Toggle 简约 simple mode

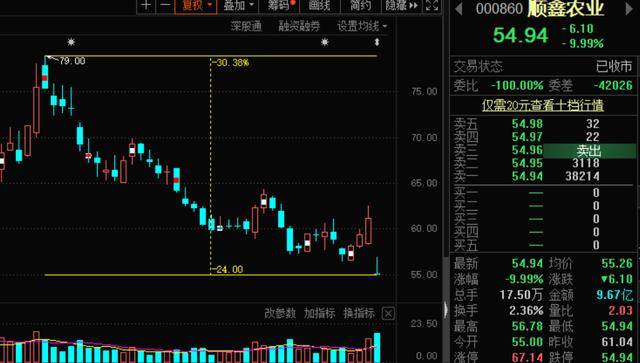(360, 6)
